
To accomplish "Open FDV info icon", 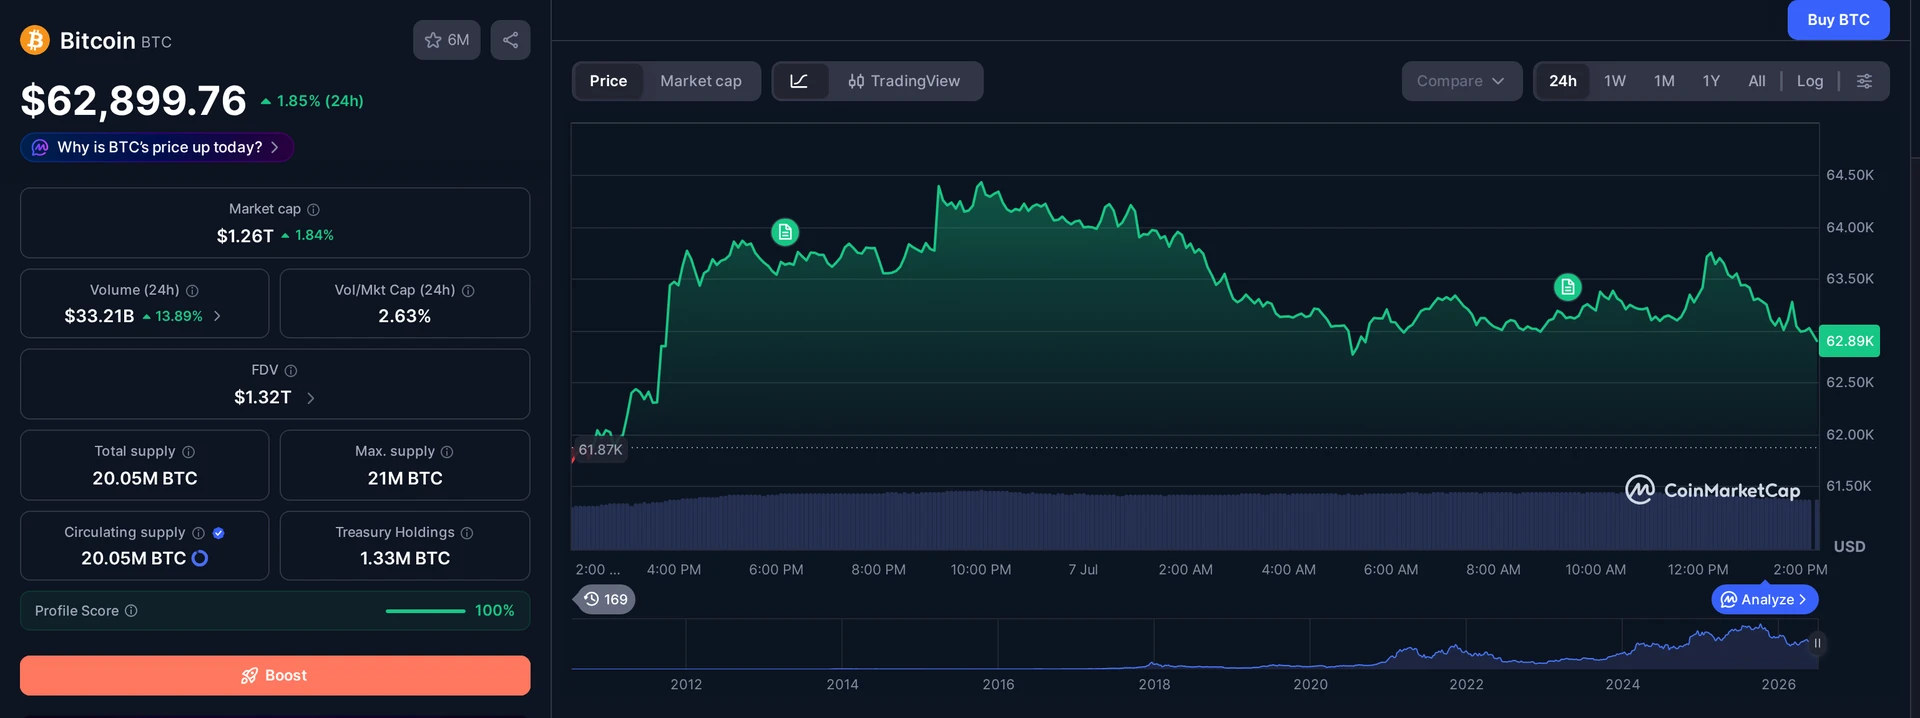I will (291, 370).
